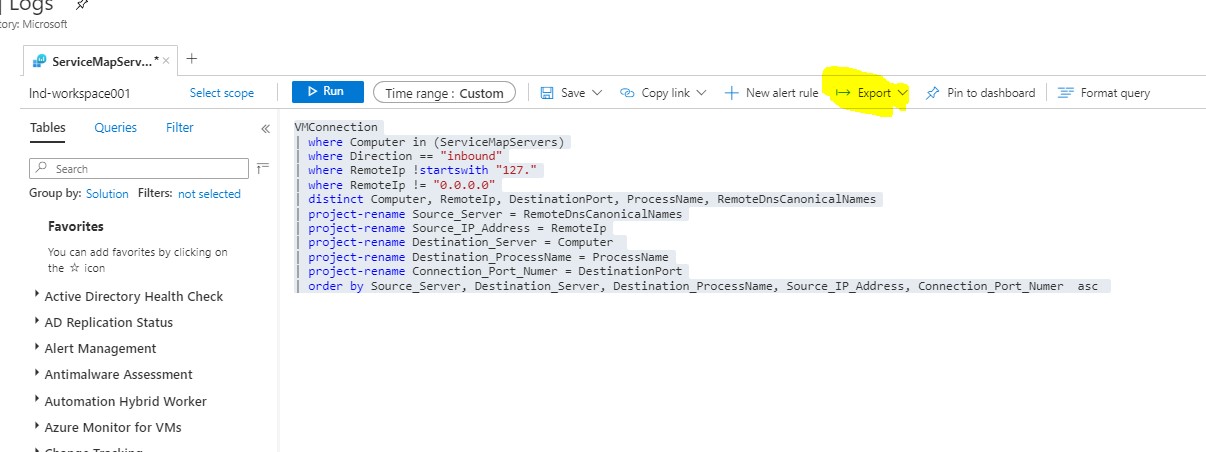The height and width of the screenshot is (452, 1206).
Task: Click the pin icon beside the Logs title
Action: [81, 5]
